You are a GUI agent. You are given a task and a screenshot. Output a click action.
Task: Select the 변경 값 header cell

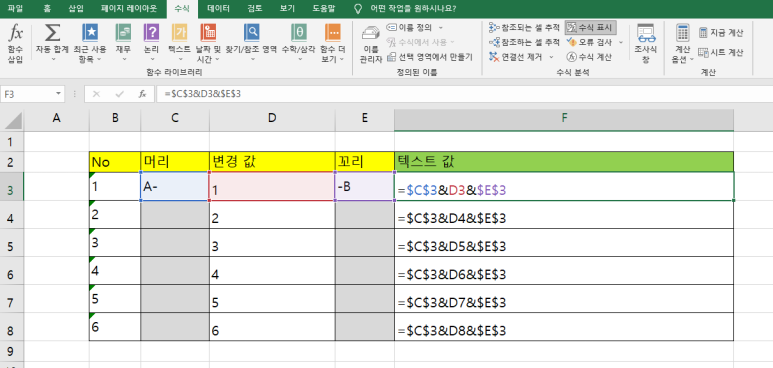click(x=272, y=162)
